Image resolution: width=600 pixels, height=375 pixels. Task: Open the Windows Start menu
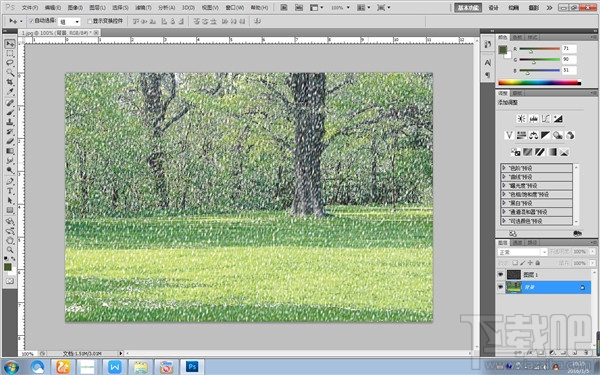pyautogui.click(x=11, y=367)
